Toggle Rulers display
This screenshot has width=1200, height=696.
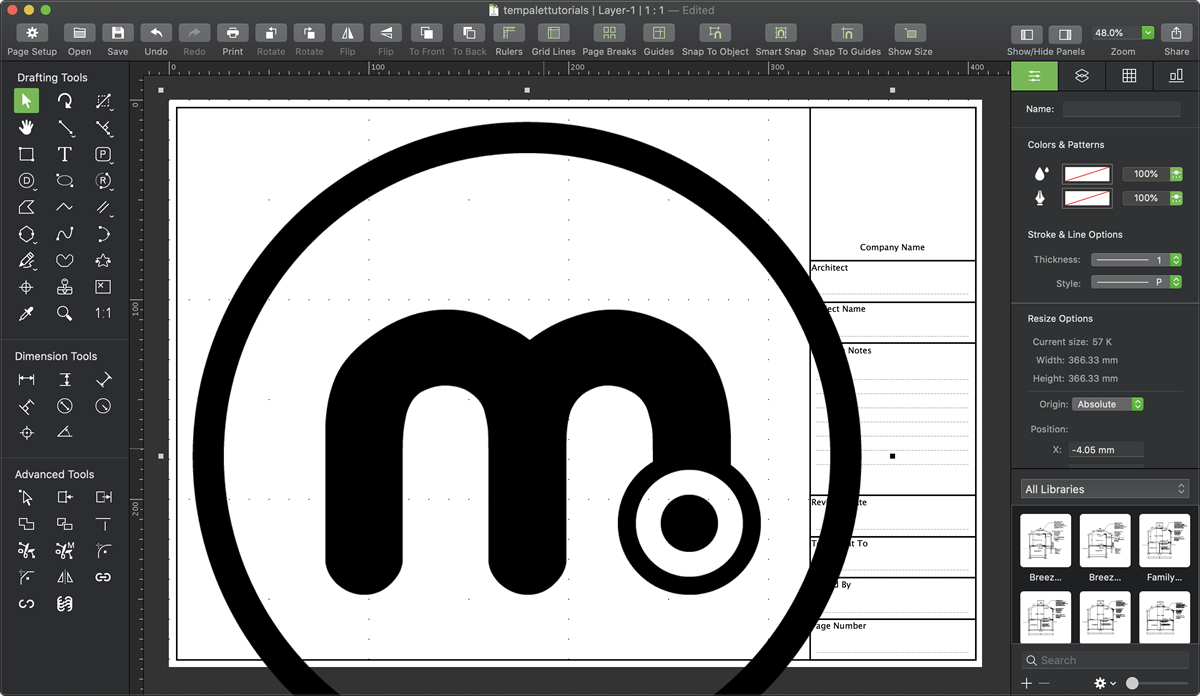click(x=509, y=33)
